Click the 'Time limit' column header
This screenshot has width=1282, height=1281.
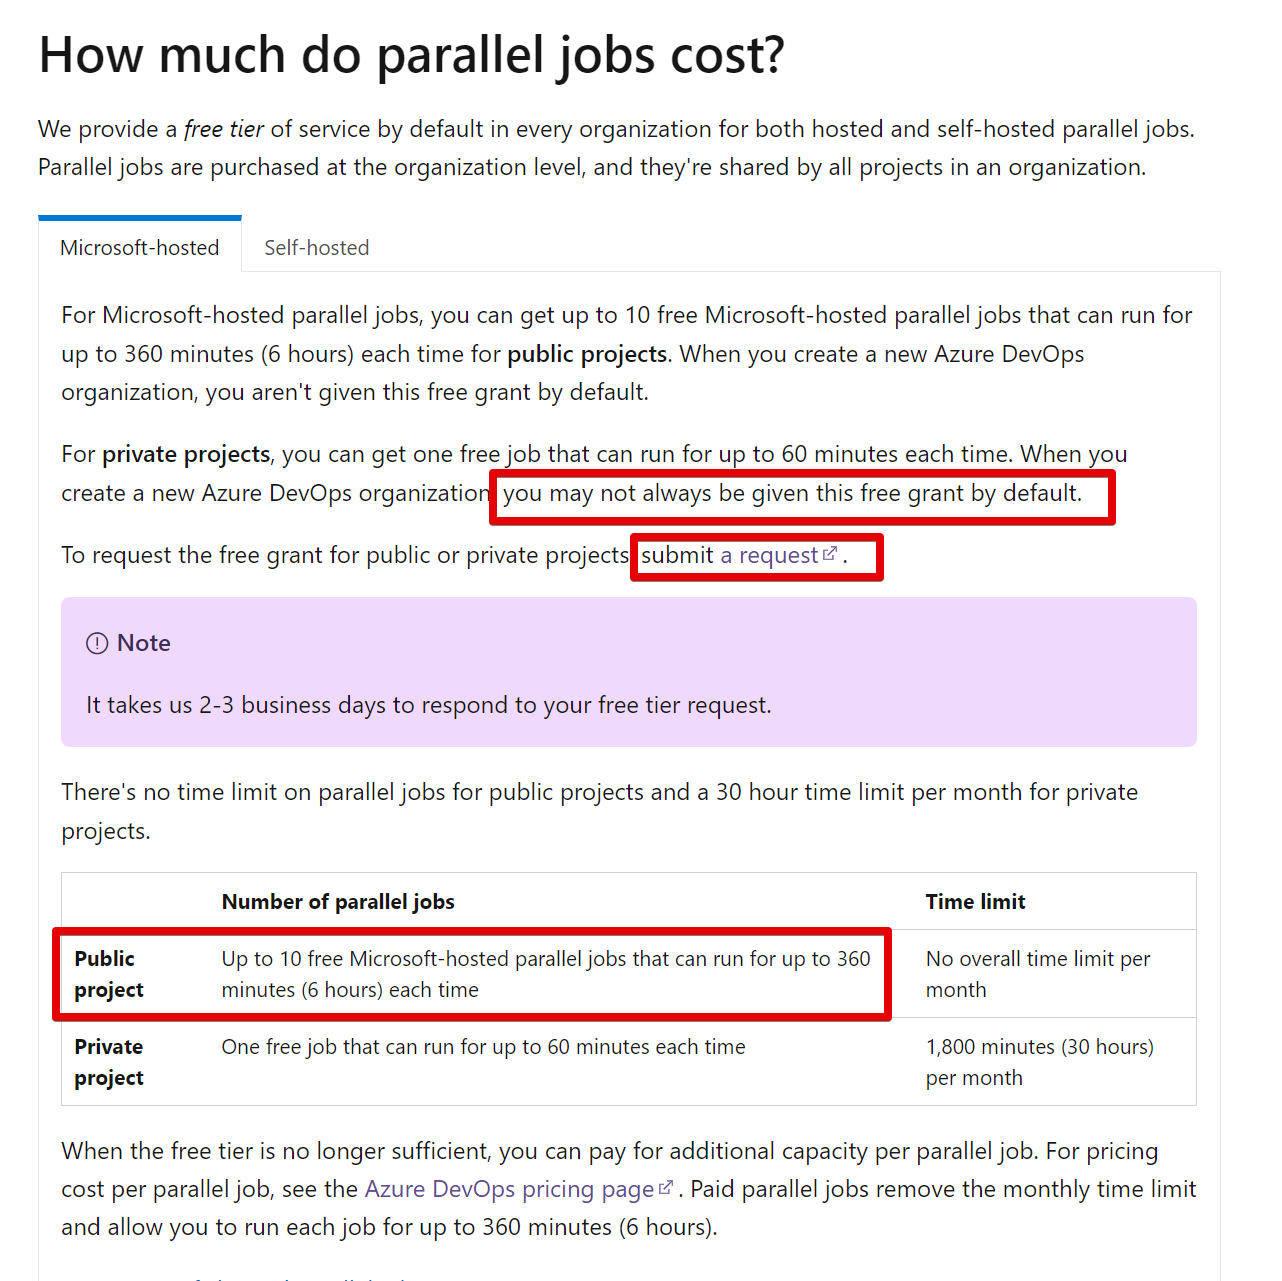click(x=975, y=902)
